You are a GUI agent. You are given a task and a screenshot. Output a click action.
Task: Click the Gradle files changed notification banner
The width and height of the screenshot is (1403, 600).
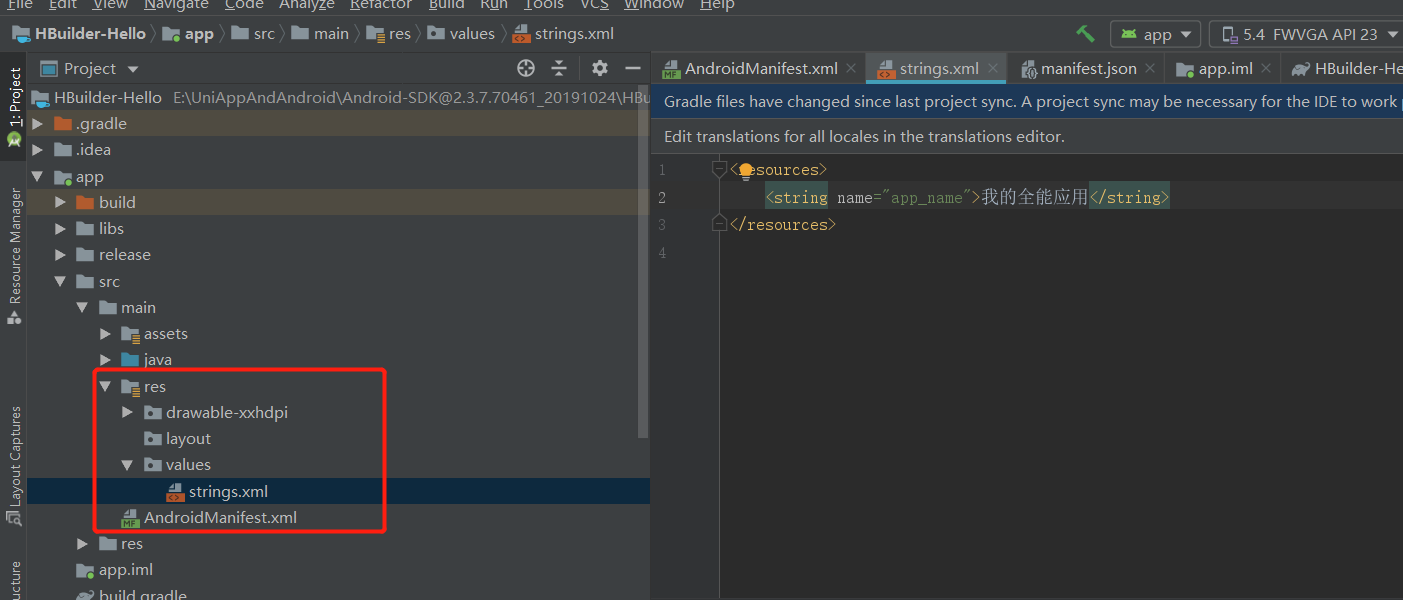click(1028, 101)
